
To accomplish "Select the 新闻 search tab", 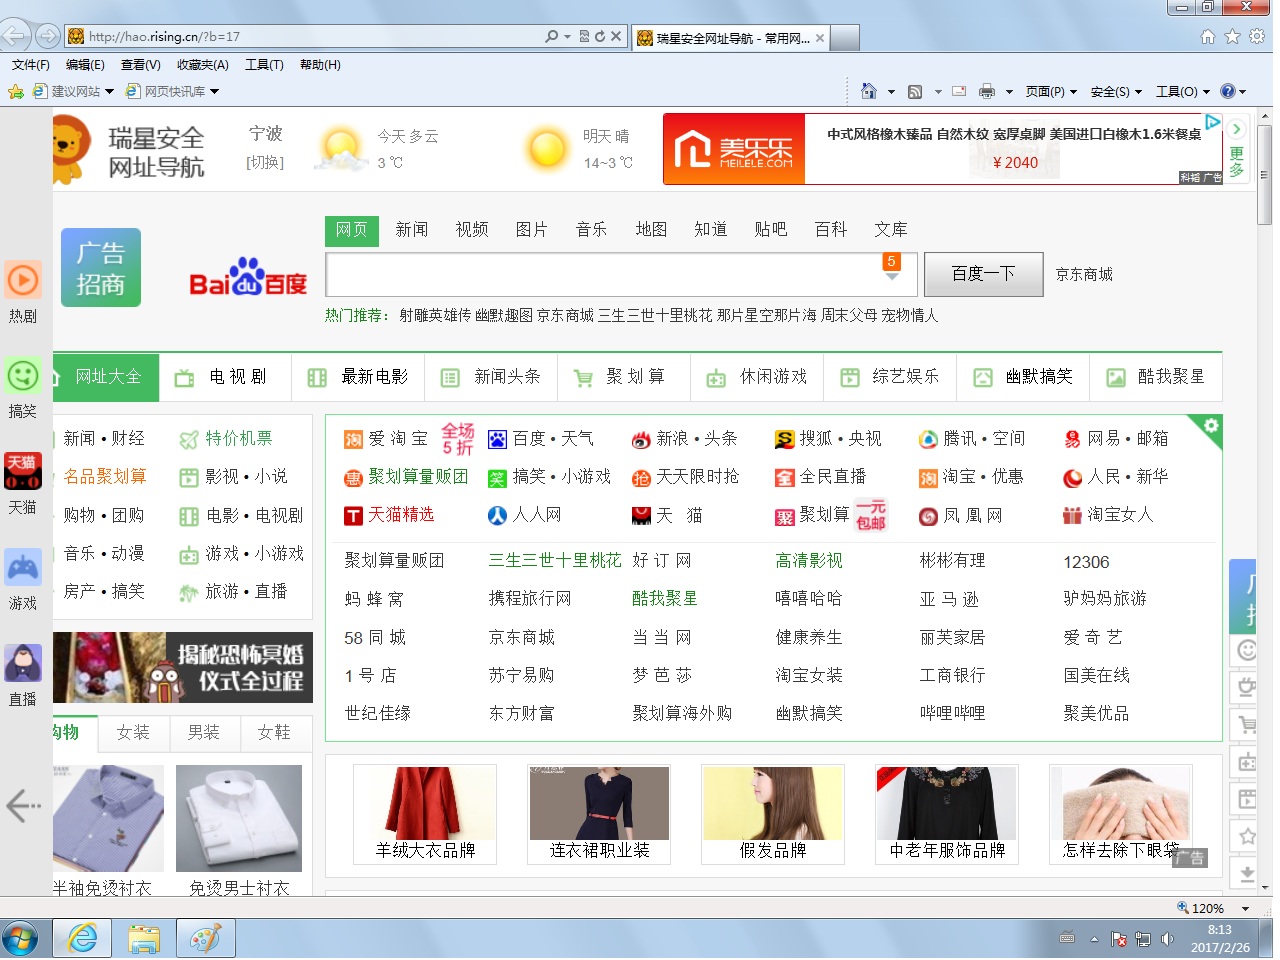I will (x=411, y=230).
